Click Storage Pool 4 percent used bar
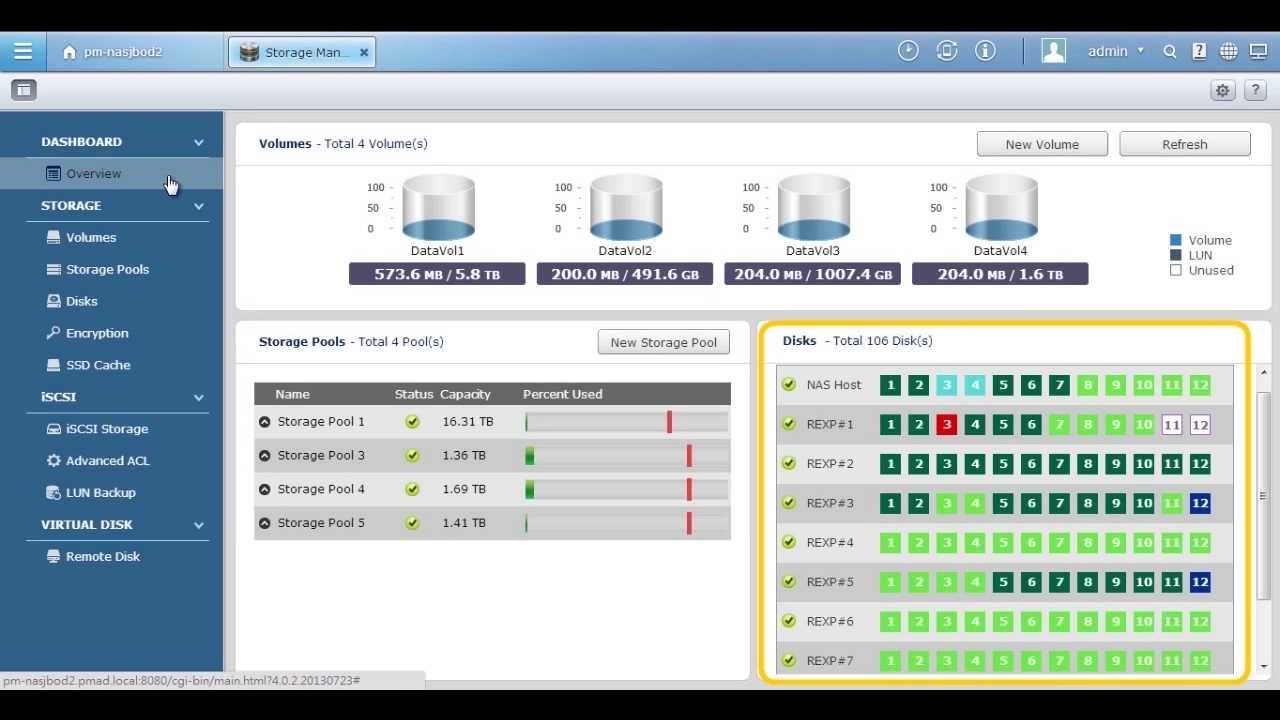The image size is (1280, 720). (626, 490)
